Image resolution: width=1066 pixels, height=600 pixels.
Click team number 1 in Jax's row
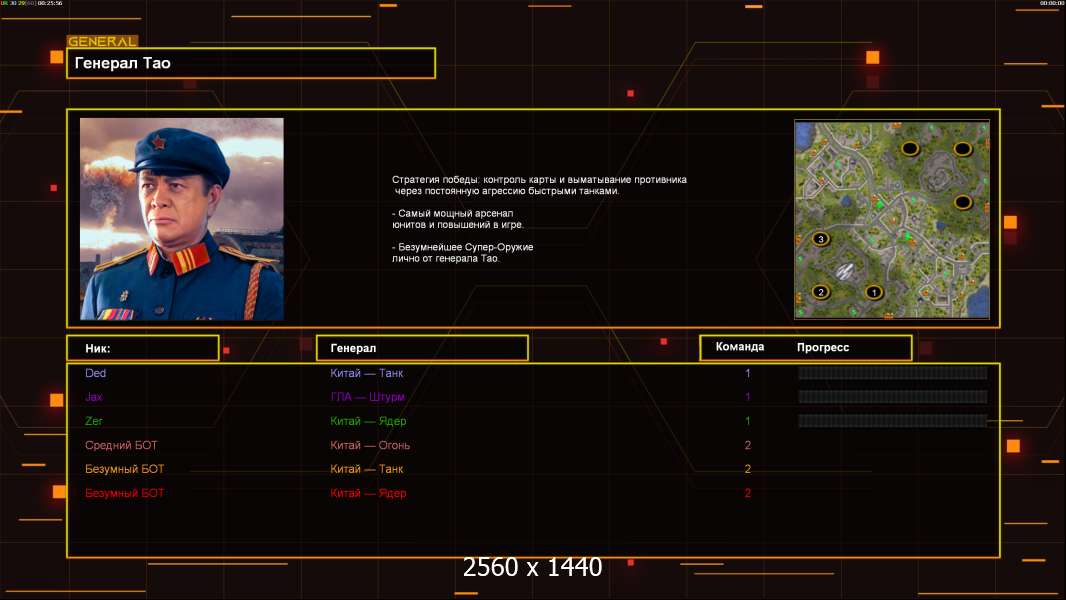(747, 397)
